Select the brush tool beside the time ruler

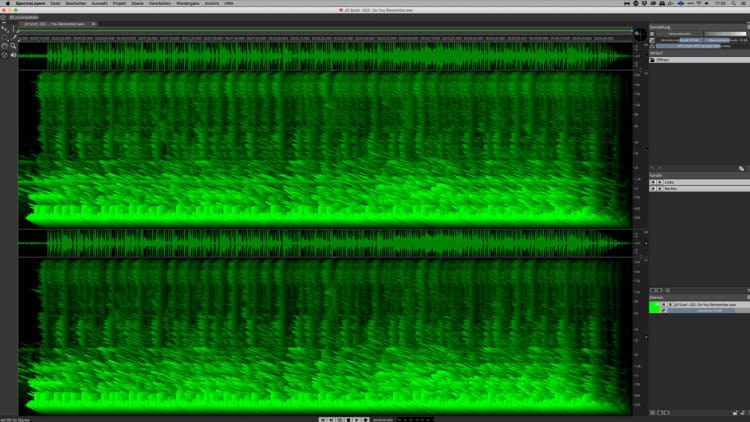15,37
